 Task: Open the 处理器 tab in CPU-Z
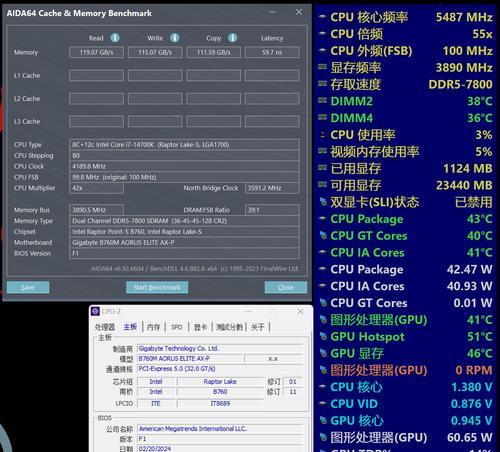coord(105,327)
